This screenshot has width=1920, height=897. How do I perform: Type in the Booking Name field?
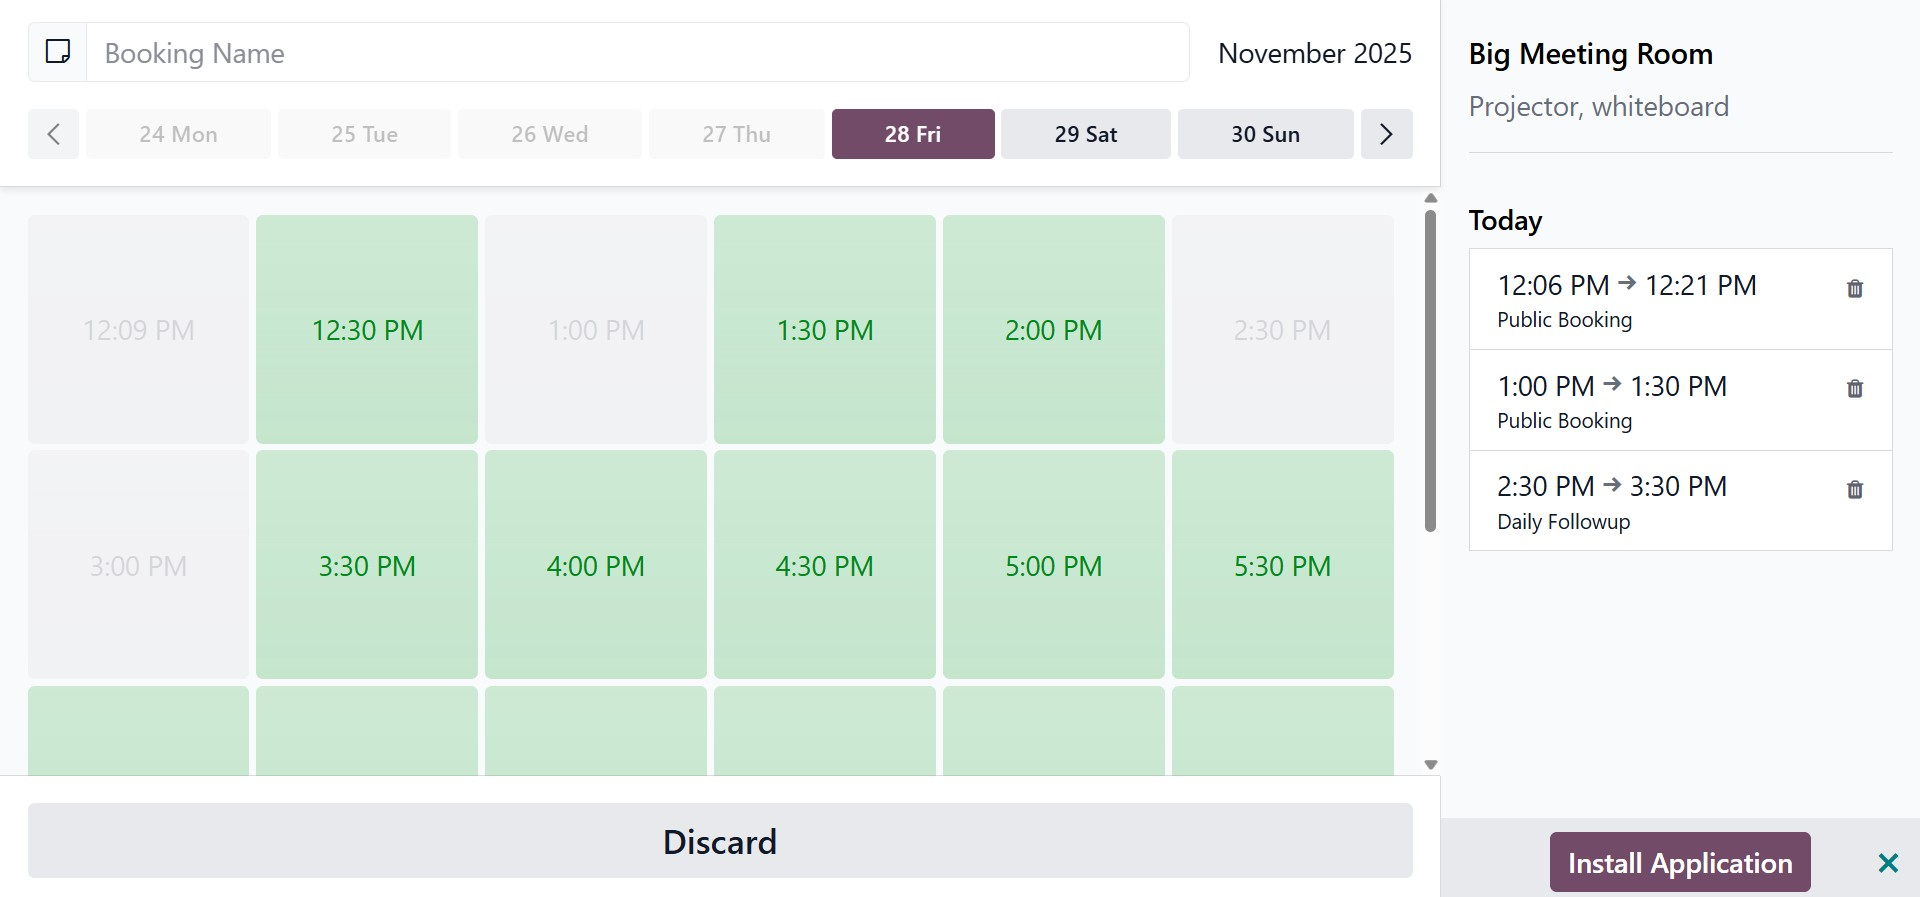(637, 53)
